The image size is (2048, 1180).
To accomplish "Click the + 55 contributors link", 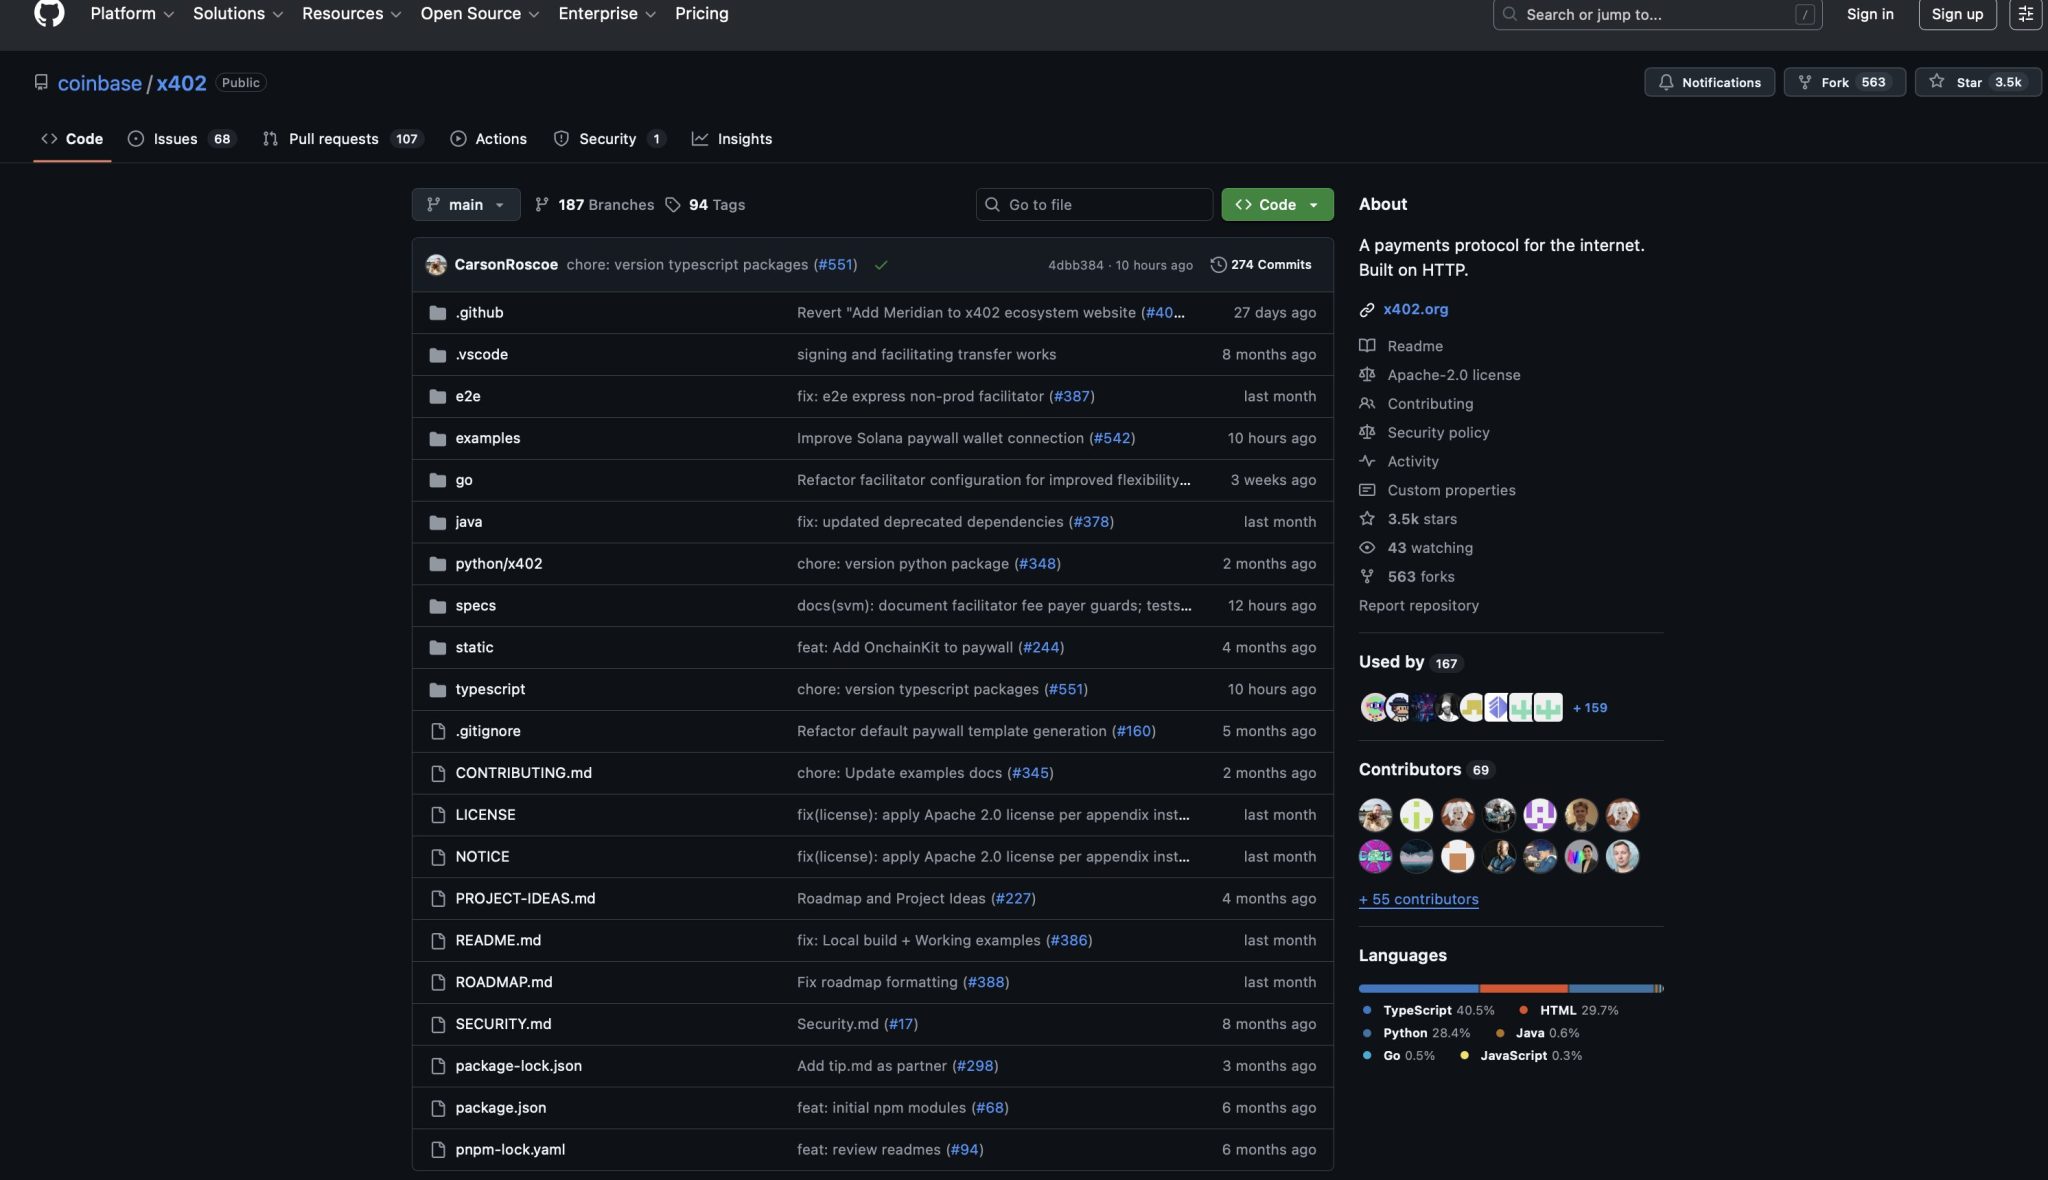I will pos(1418,899).
